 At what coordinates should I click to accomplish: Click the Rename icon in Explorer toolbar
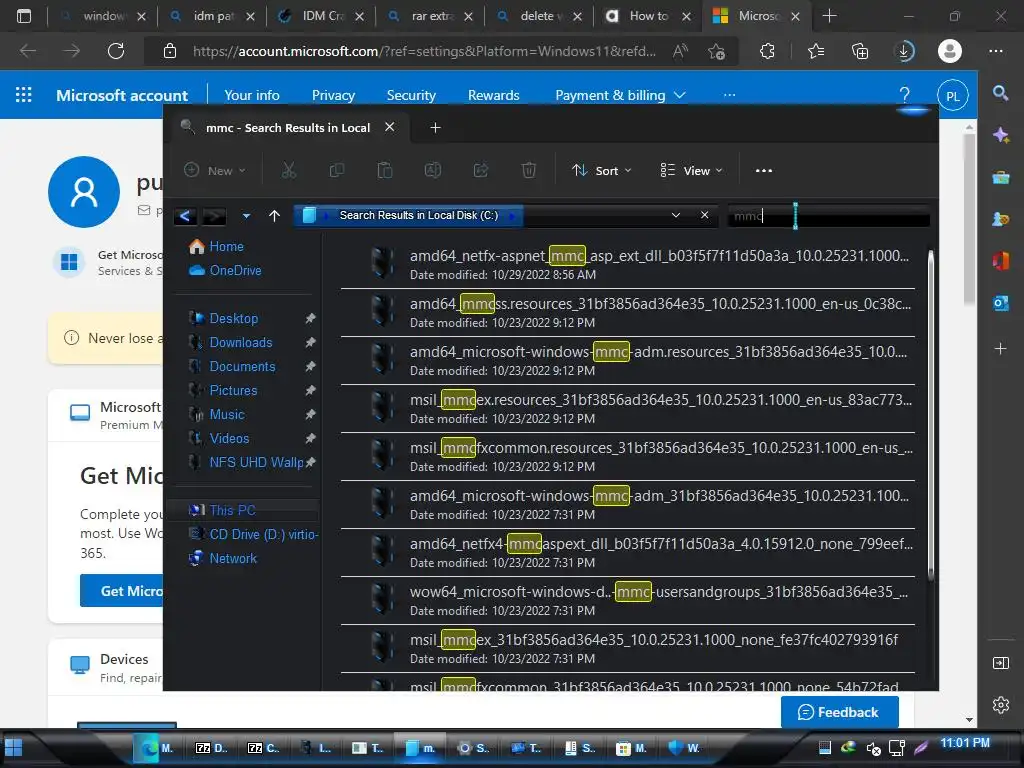click(432, 170)
